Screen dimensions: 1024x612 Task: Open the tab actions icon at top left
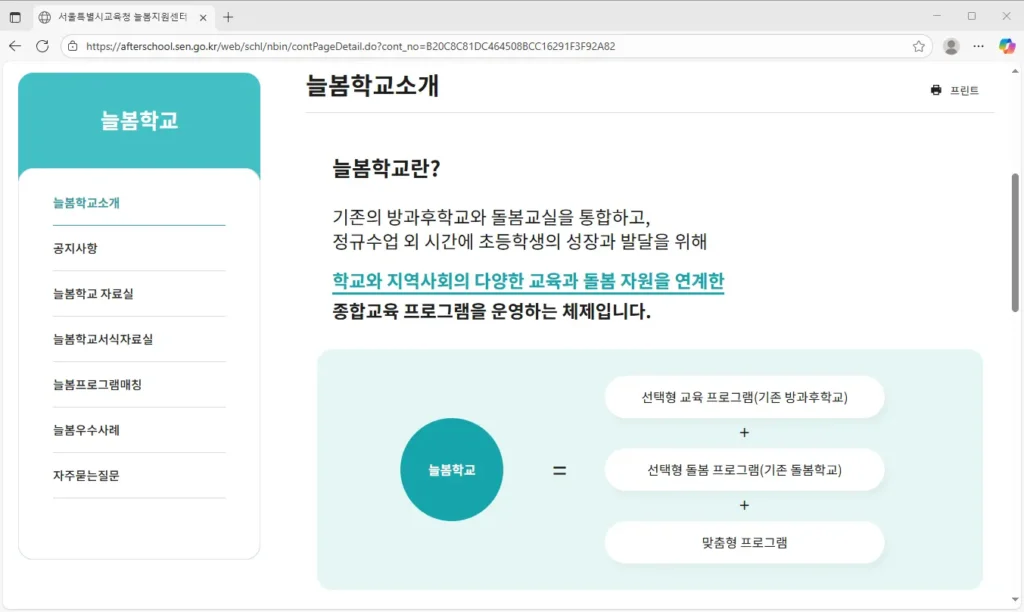point(15,16)
